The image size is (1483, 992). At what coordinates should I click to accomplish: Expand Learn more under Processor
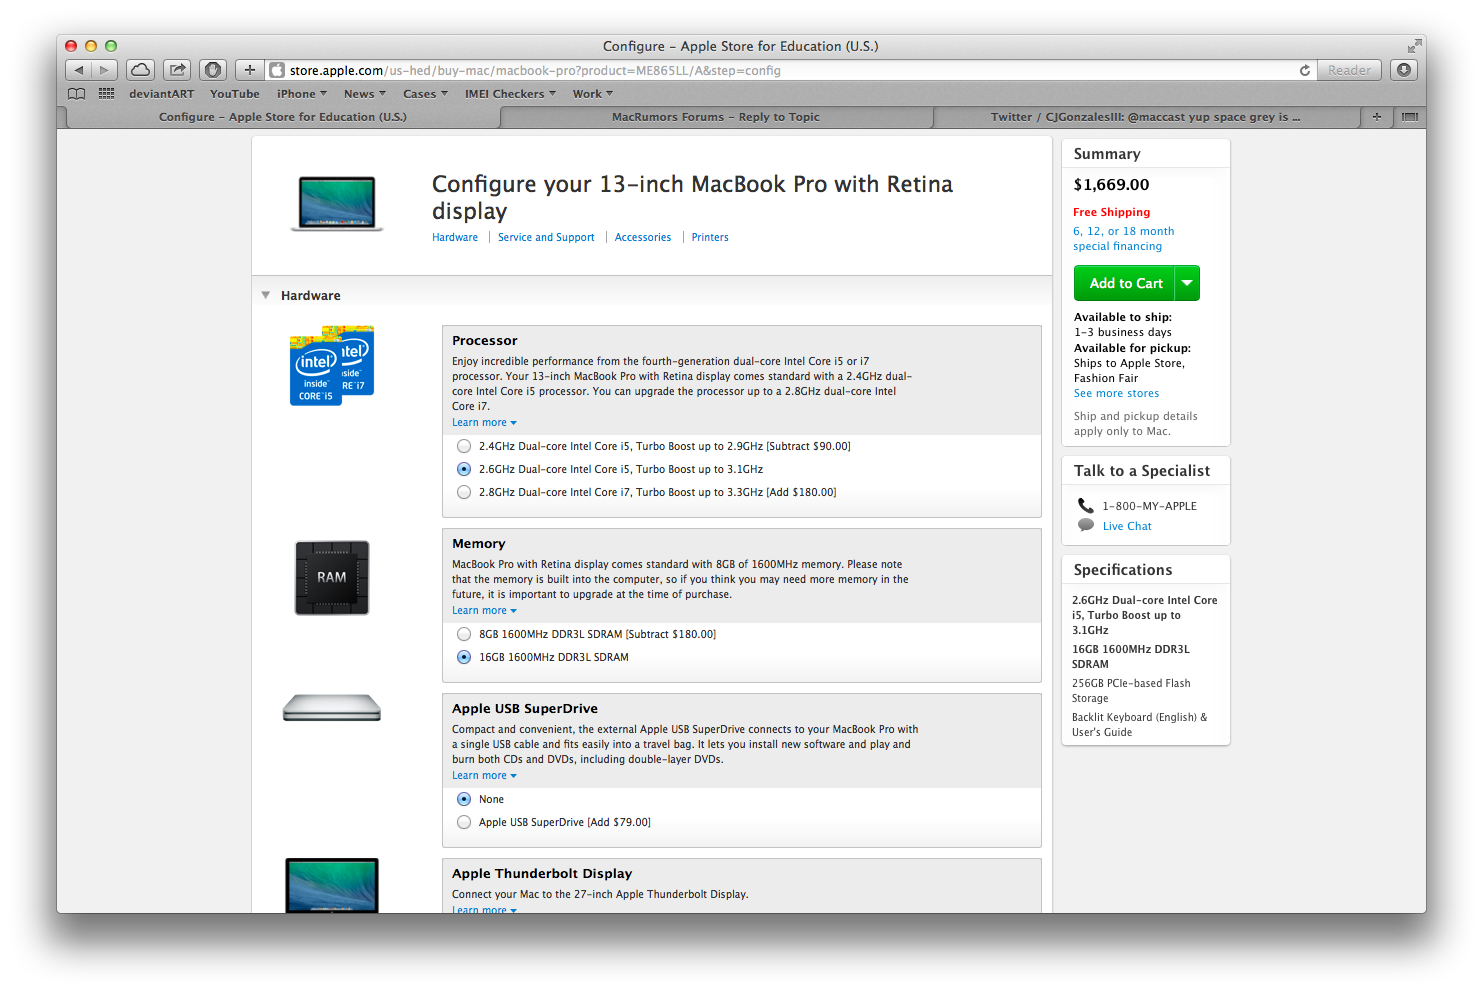pyautogui.click(x=484, y=423)
